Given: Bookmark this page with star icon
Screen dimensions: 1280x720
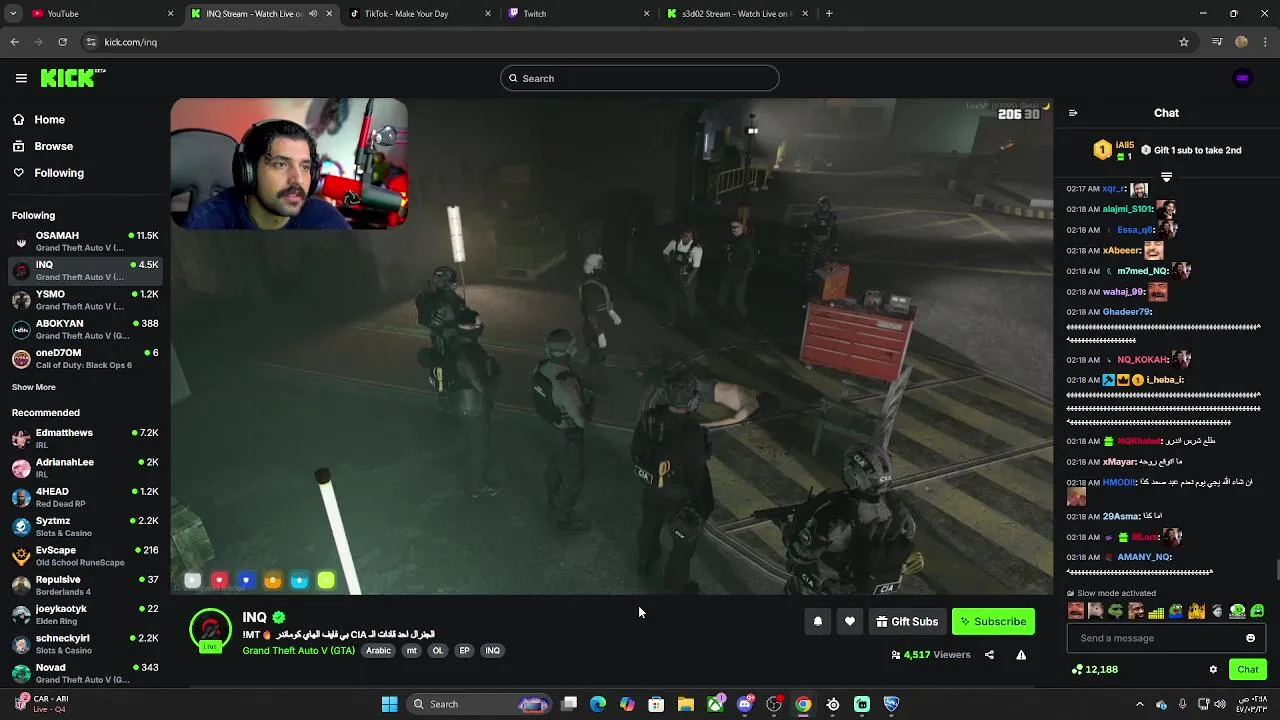Looking at the screenshot, I should (x=1184, y=42).
